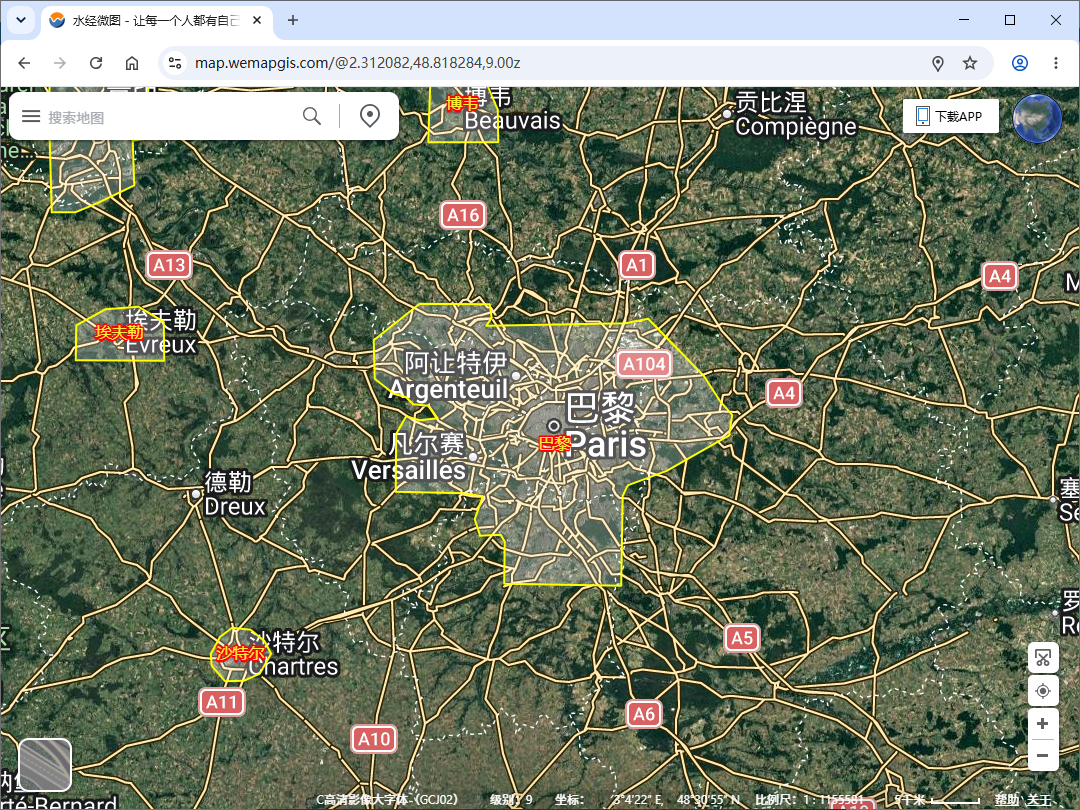Click the A11 highway shield
This screenshot has height=810, width=1080.
[x=222, y=702]
